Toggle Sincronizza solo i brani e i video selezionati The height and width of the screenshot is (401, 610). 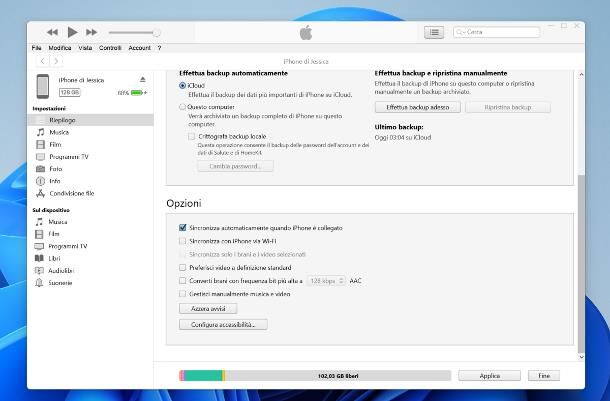point(182,254)
